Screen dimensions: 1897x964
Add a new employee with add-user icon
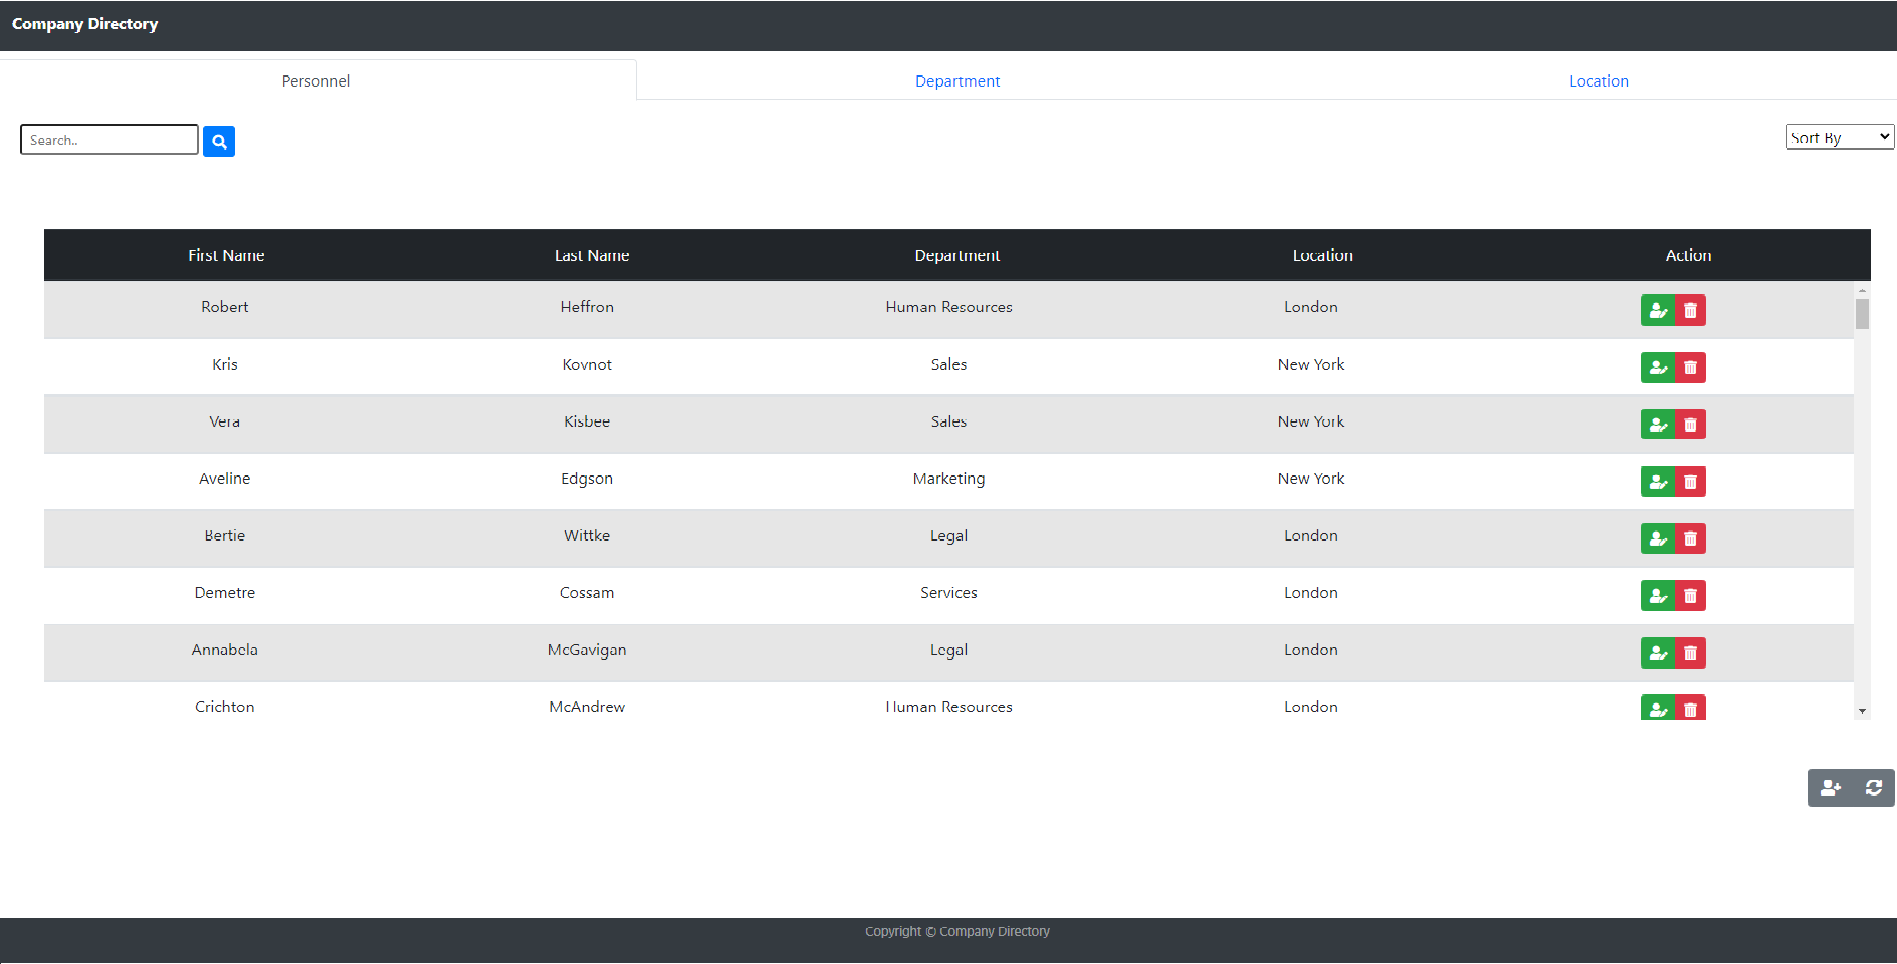coord(1830,788)
